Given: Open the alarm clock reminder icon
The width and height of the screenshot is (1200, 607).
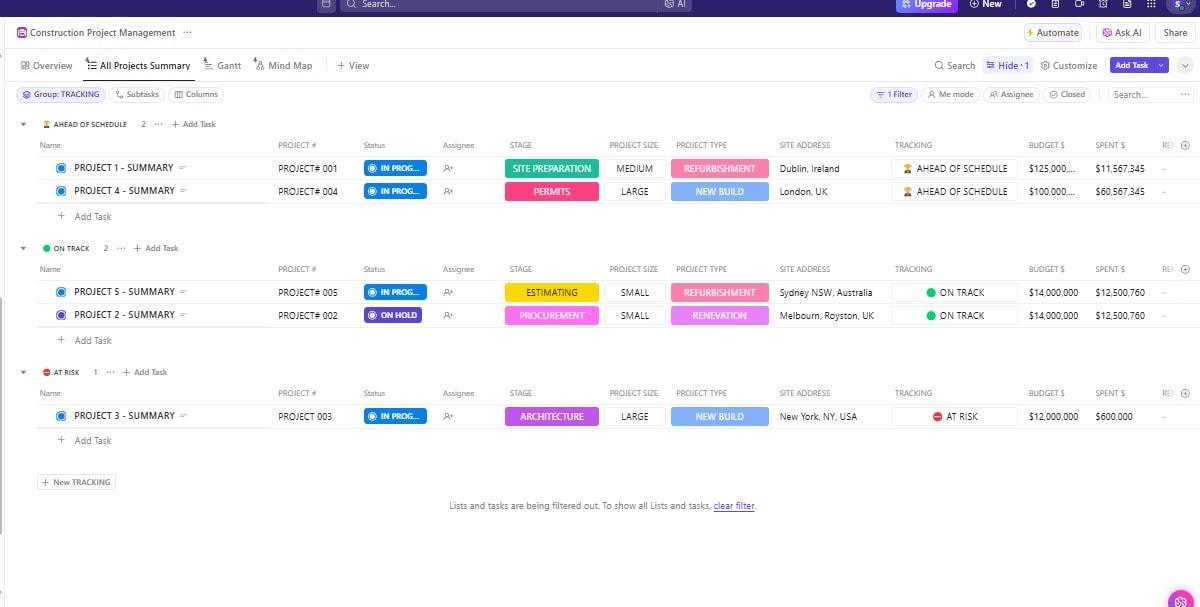Looking at the screenshot, I should pos(1103,4).
